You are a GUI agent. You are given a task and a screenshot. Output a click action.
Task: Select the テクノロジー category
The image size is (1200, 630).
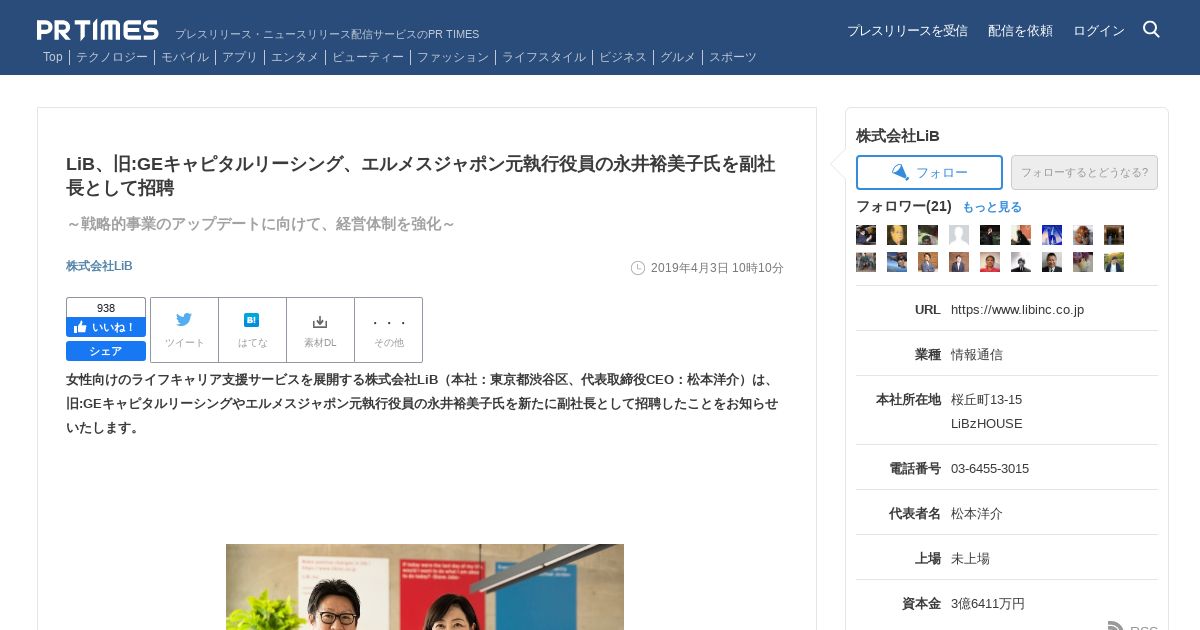112,57
